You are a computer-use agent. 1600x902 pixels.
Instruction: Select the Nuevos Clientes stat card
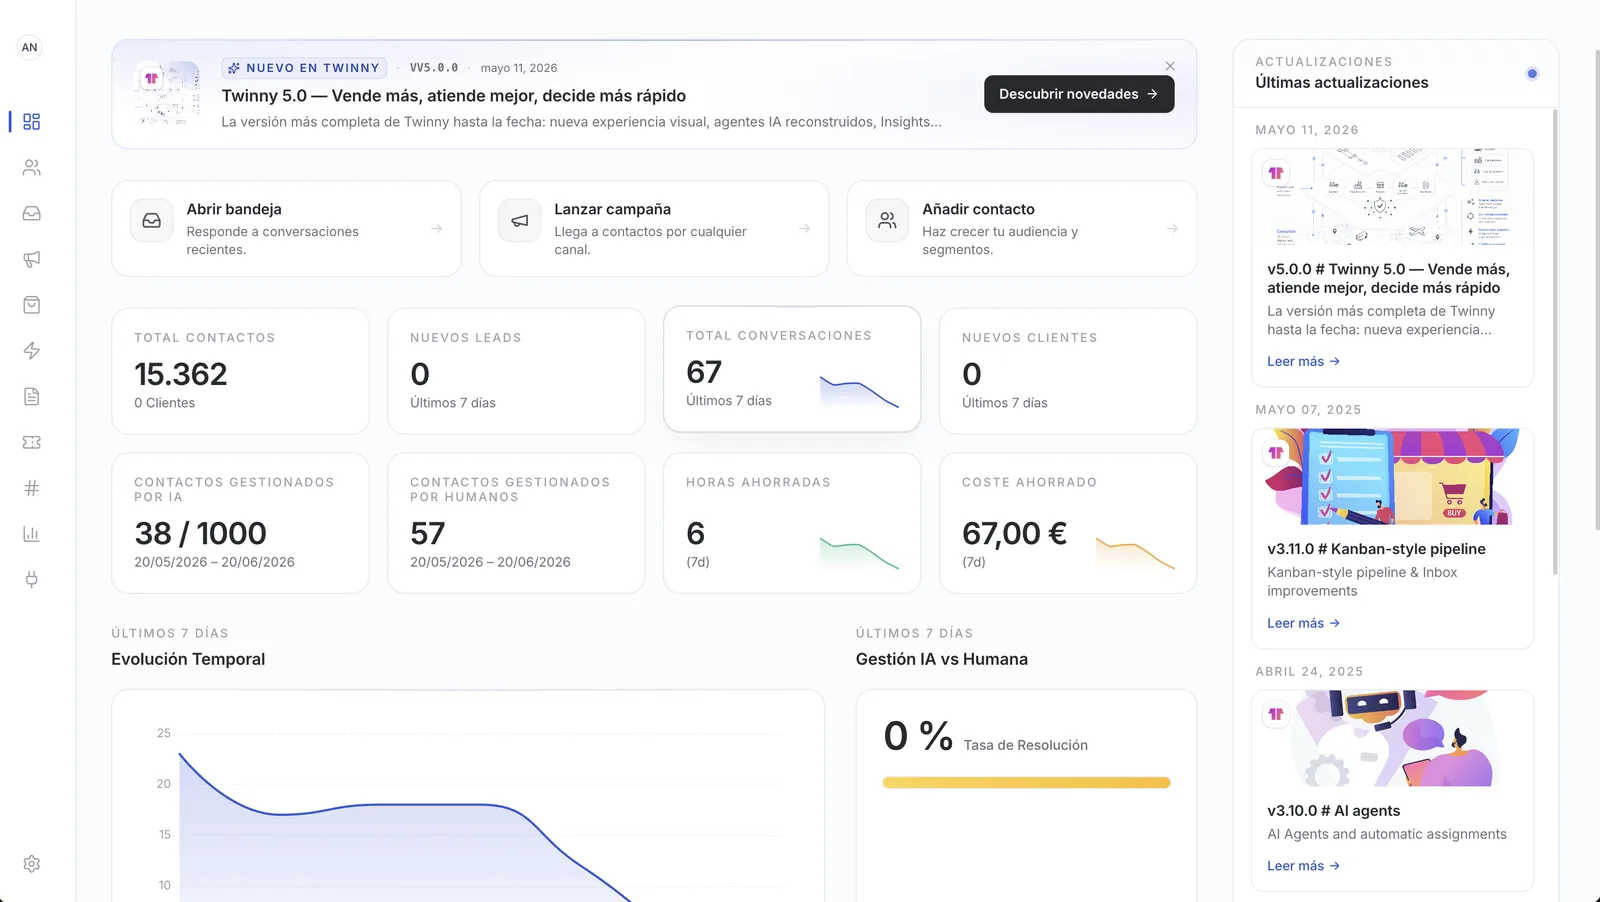[x=1068, y=371]
